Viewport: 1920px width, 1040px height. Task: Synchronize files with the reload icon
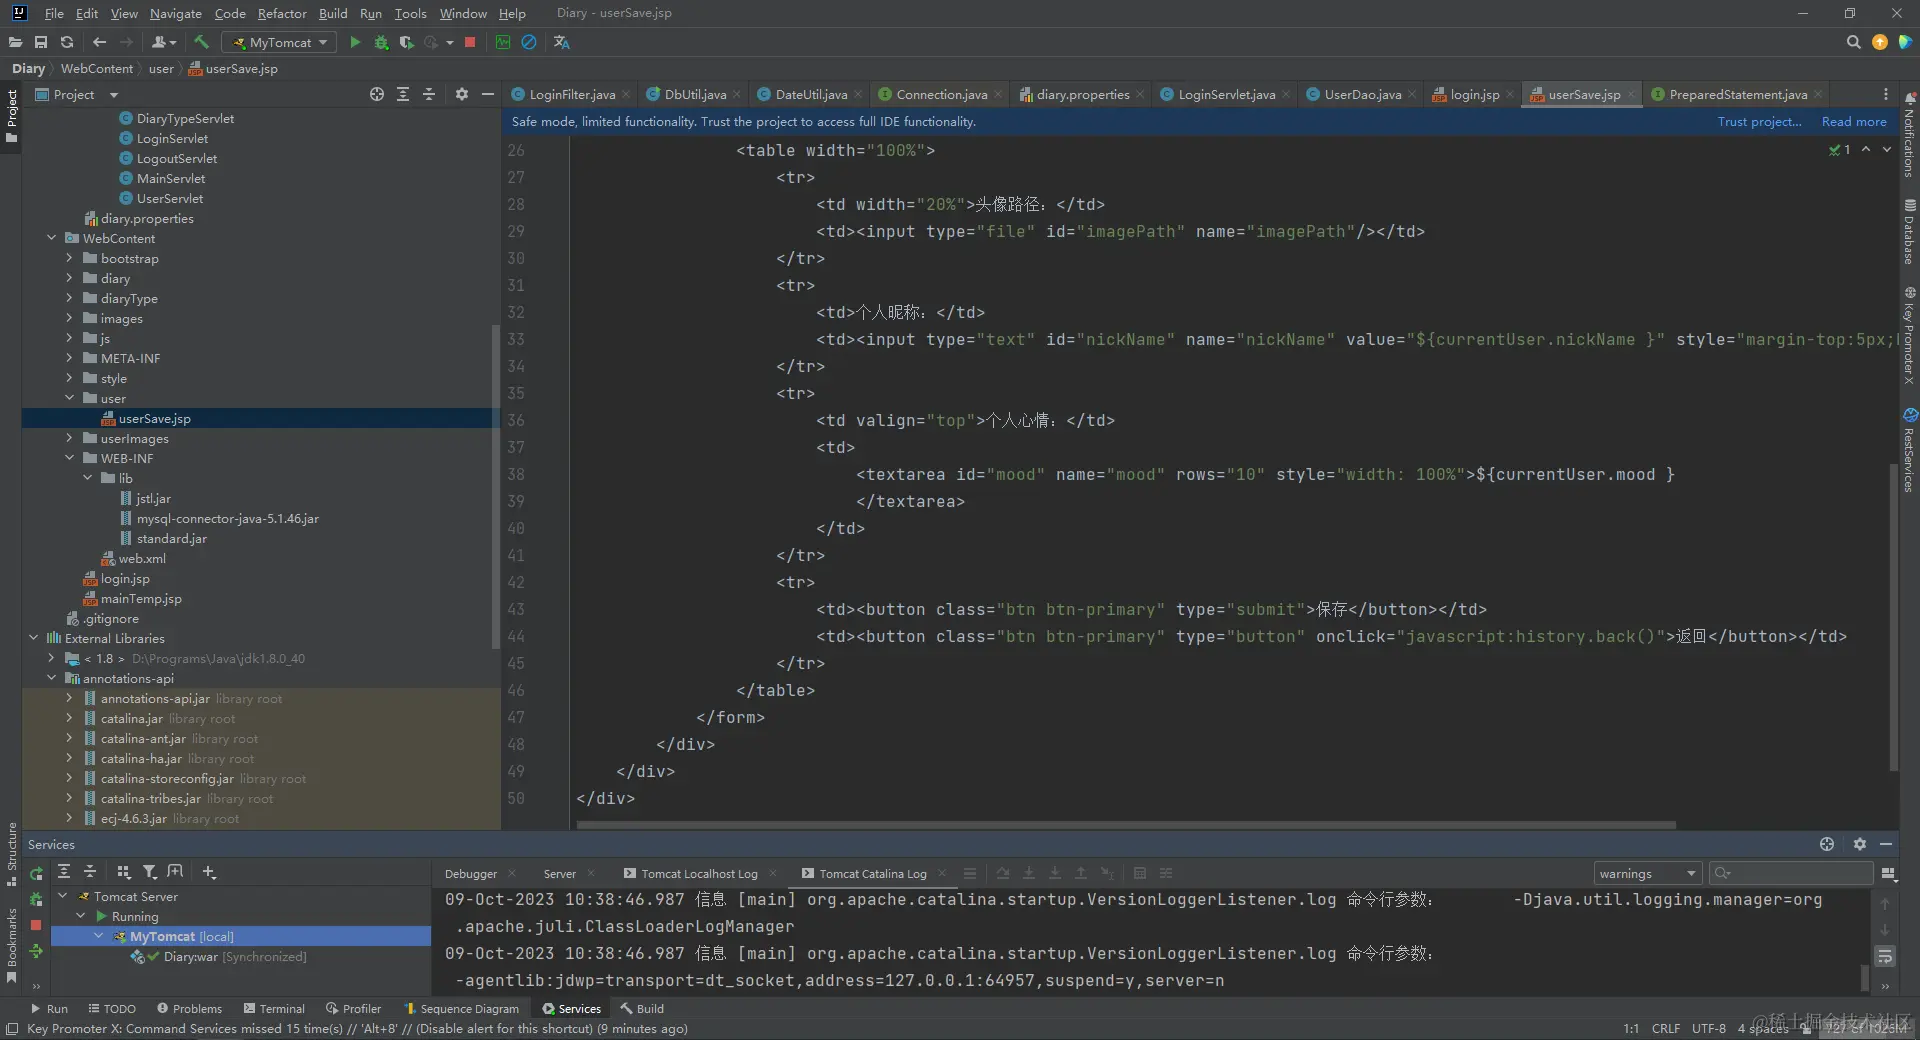tap(67, 42)
